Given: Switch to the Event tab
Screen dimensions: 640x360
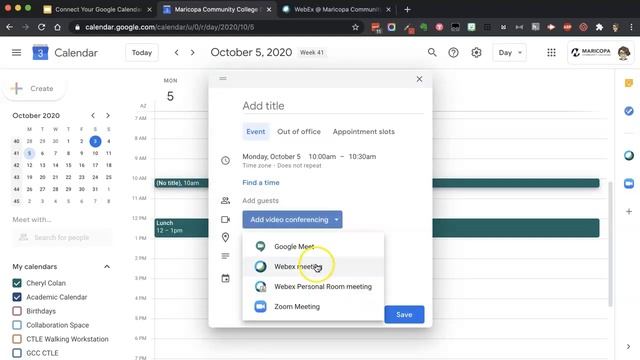Looking at the screenshot, I should coord(256,132).
